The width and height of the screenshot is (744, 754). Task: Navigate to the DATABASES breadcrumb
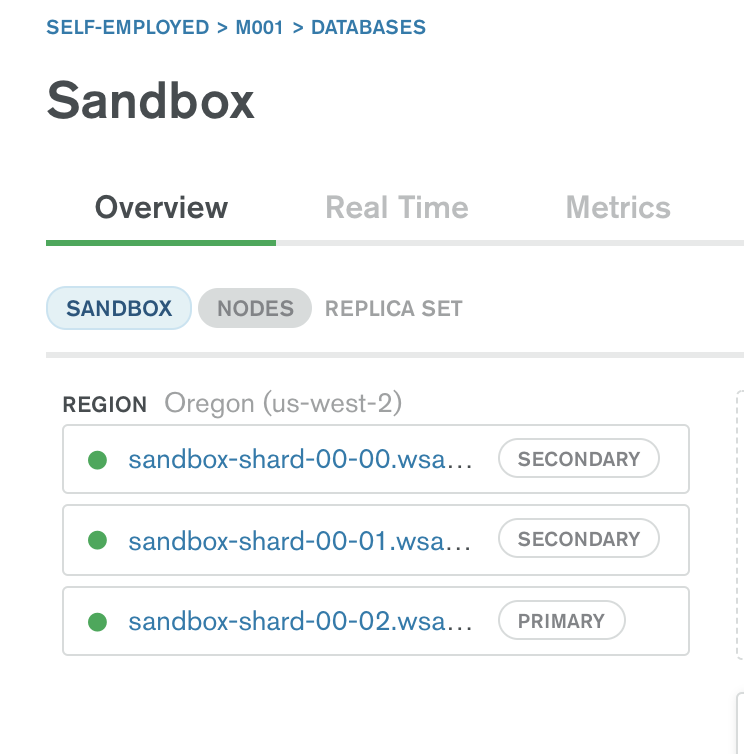pyautogui.click(x=369, y=28)
